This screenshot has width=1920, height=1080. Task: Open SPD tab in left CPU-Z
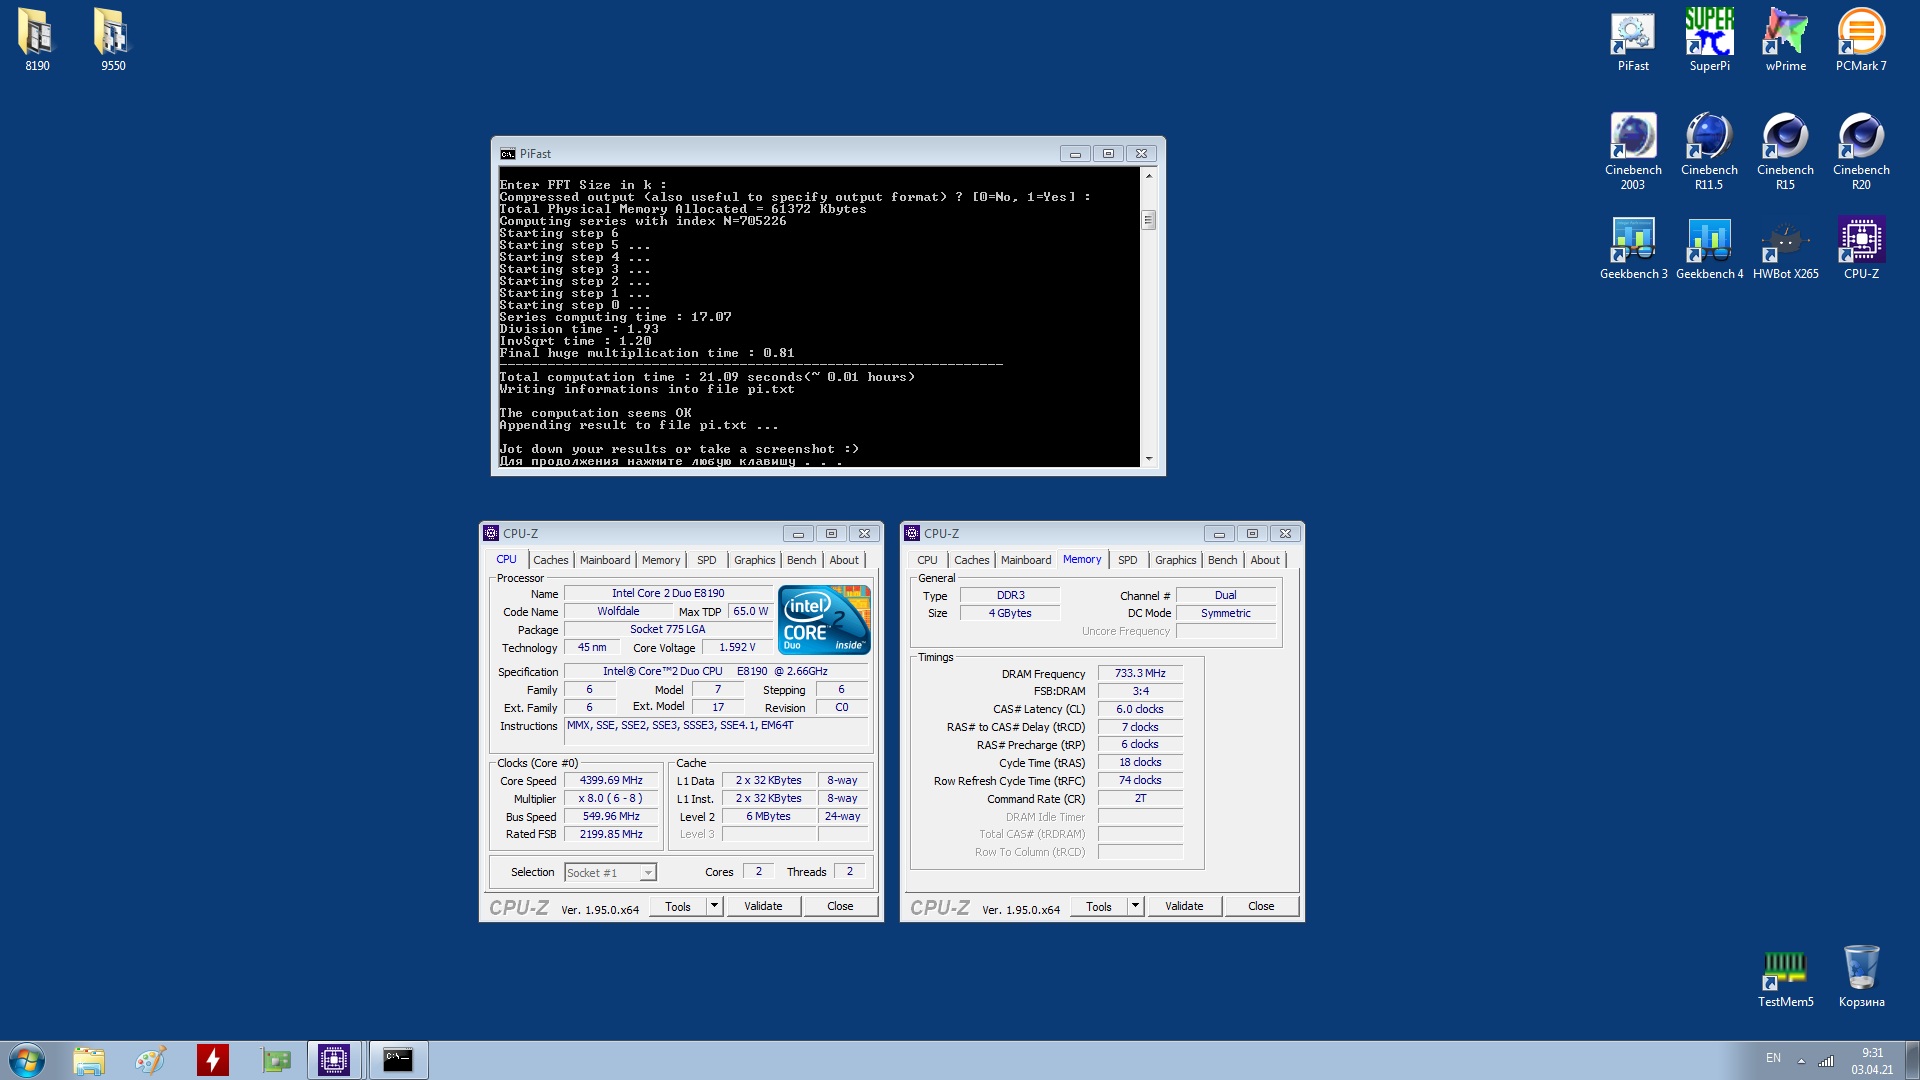tap(707, 560)
